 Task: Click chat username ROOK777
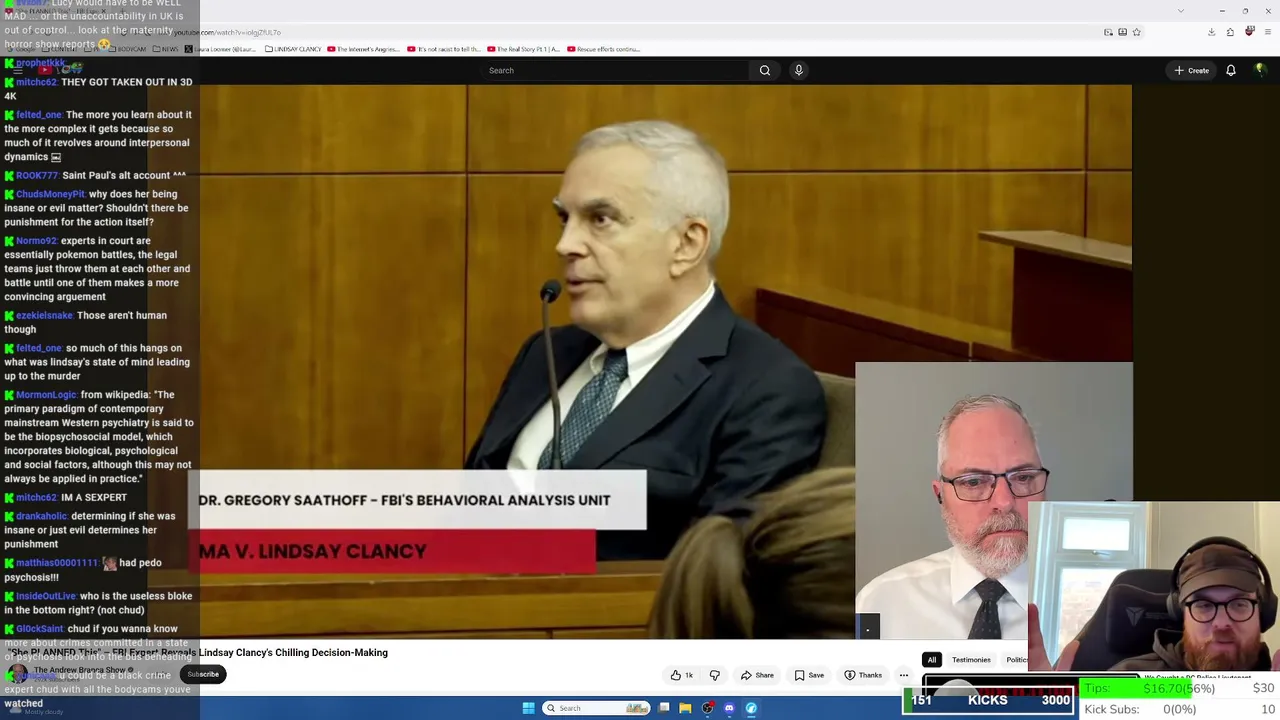coord(37,176)
